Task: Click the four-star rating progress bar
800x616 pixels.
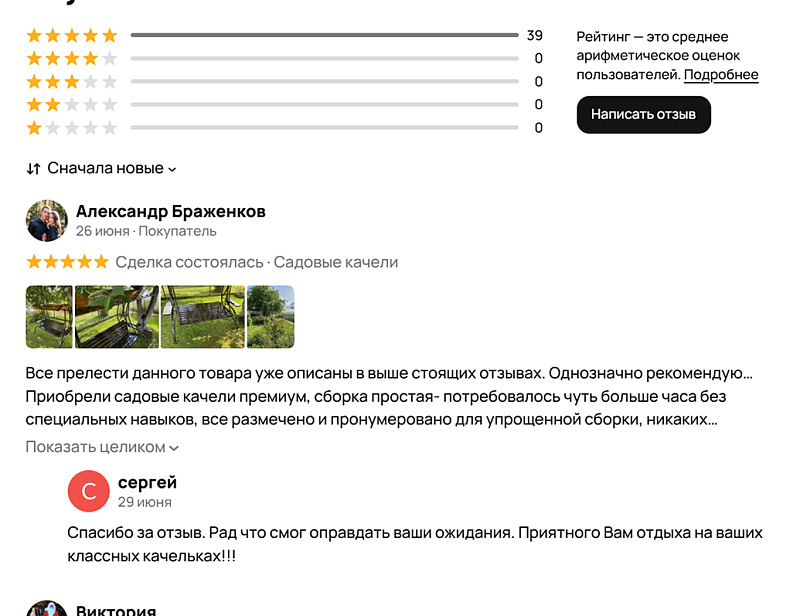Action: click(324, 58)
